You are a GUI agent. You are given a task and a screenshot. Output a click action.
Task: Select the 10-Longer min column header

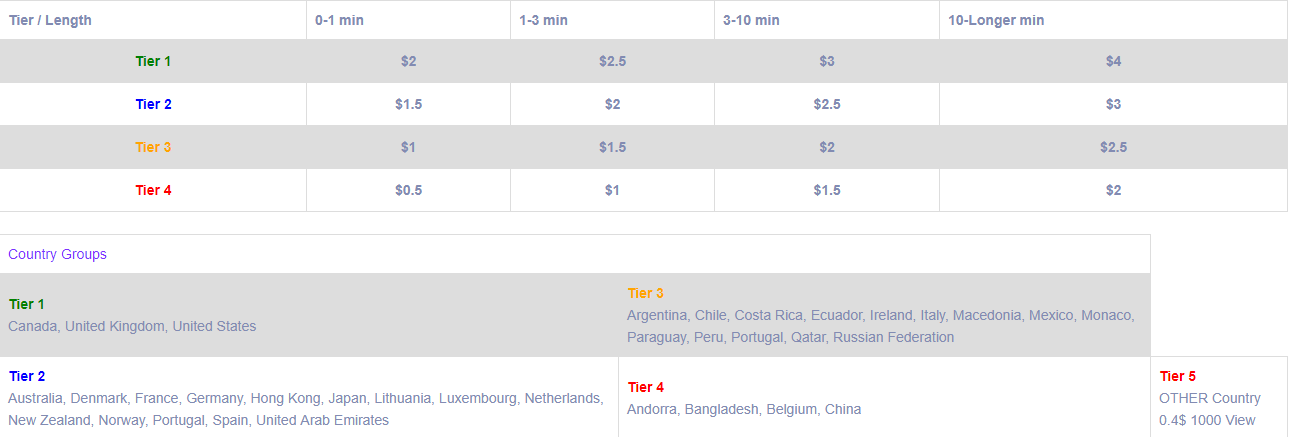tap(996, 20)
